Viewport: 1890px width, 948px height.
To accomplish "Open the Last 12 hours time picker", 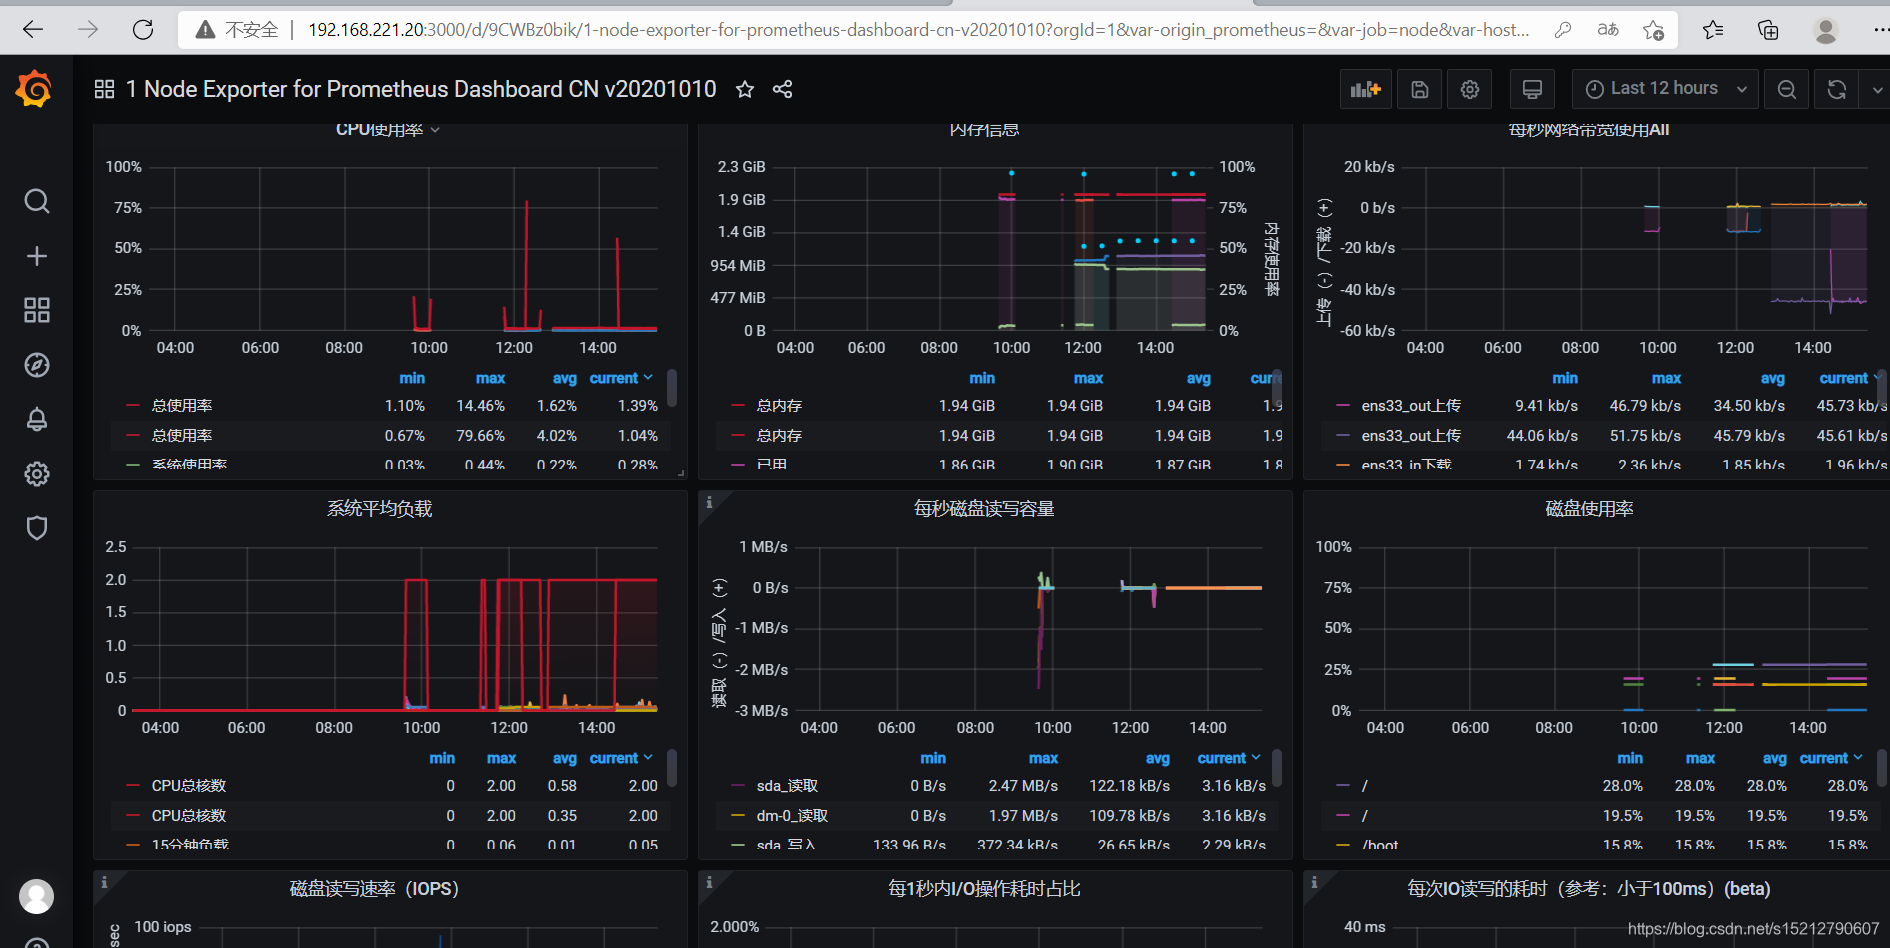I will (x=1665, y=89).
